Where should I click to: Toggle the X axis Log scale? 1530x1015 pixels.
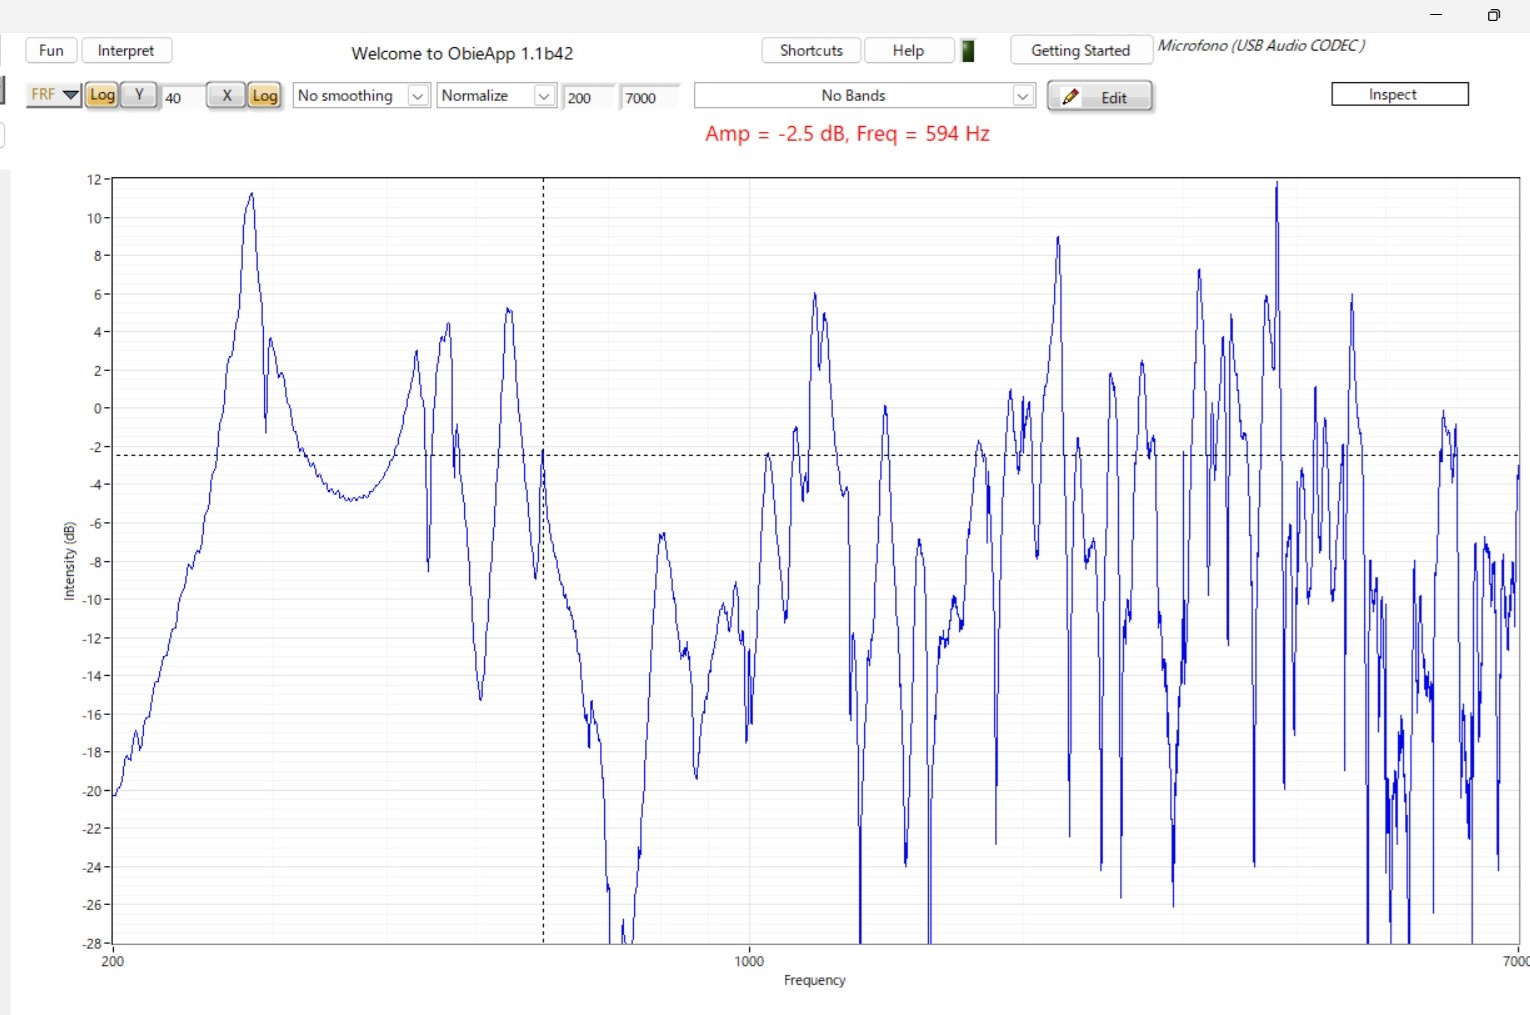264,95
